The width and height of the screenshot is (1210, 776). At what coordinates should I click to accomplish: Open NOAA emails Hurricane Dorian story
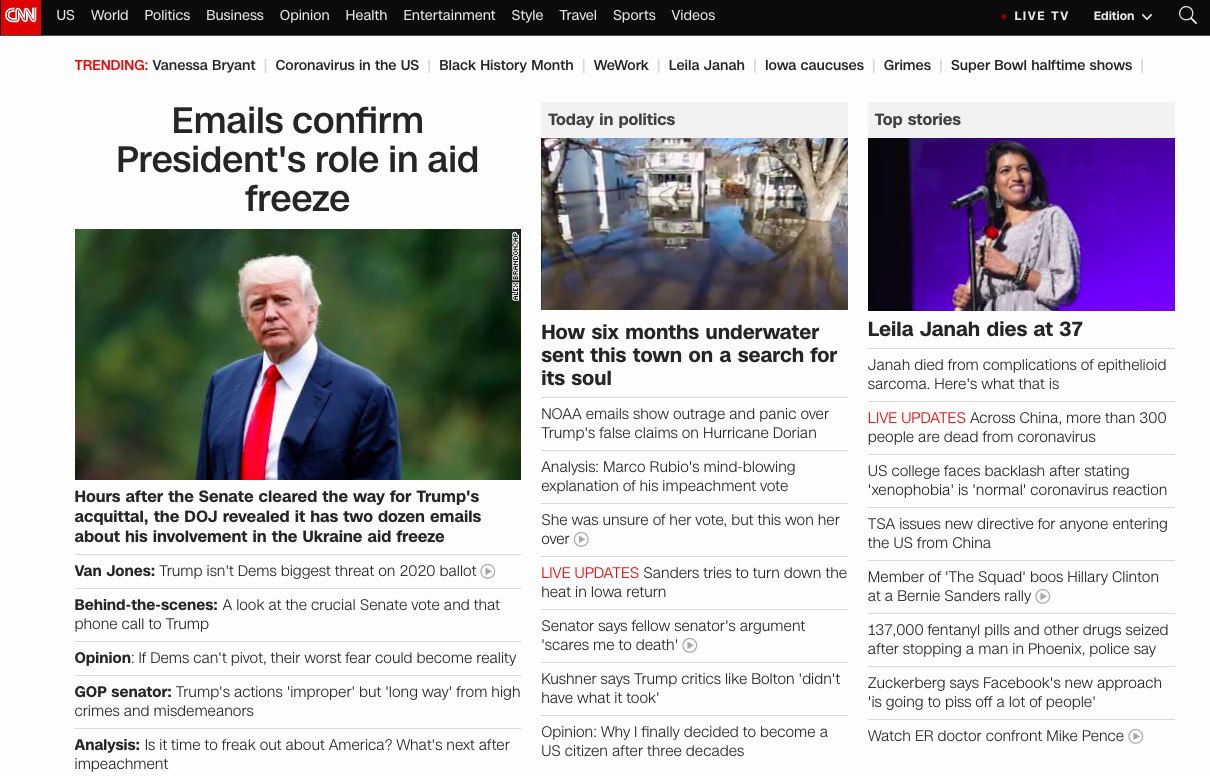[x=685, y=423]
